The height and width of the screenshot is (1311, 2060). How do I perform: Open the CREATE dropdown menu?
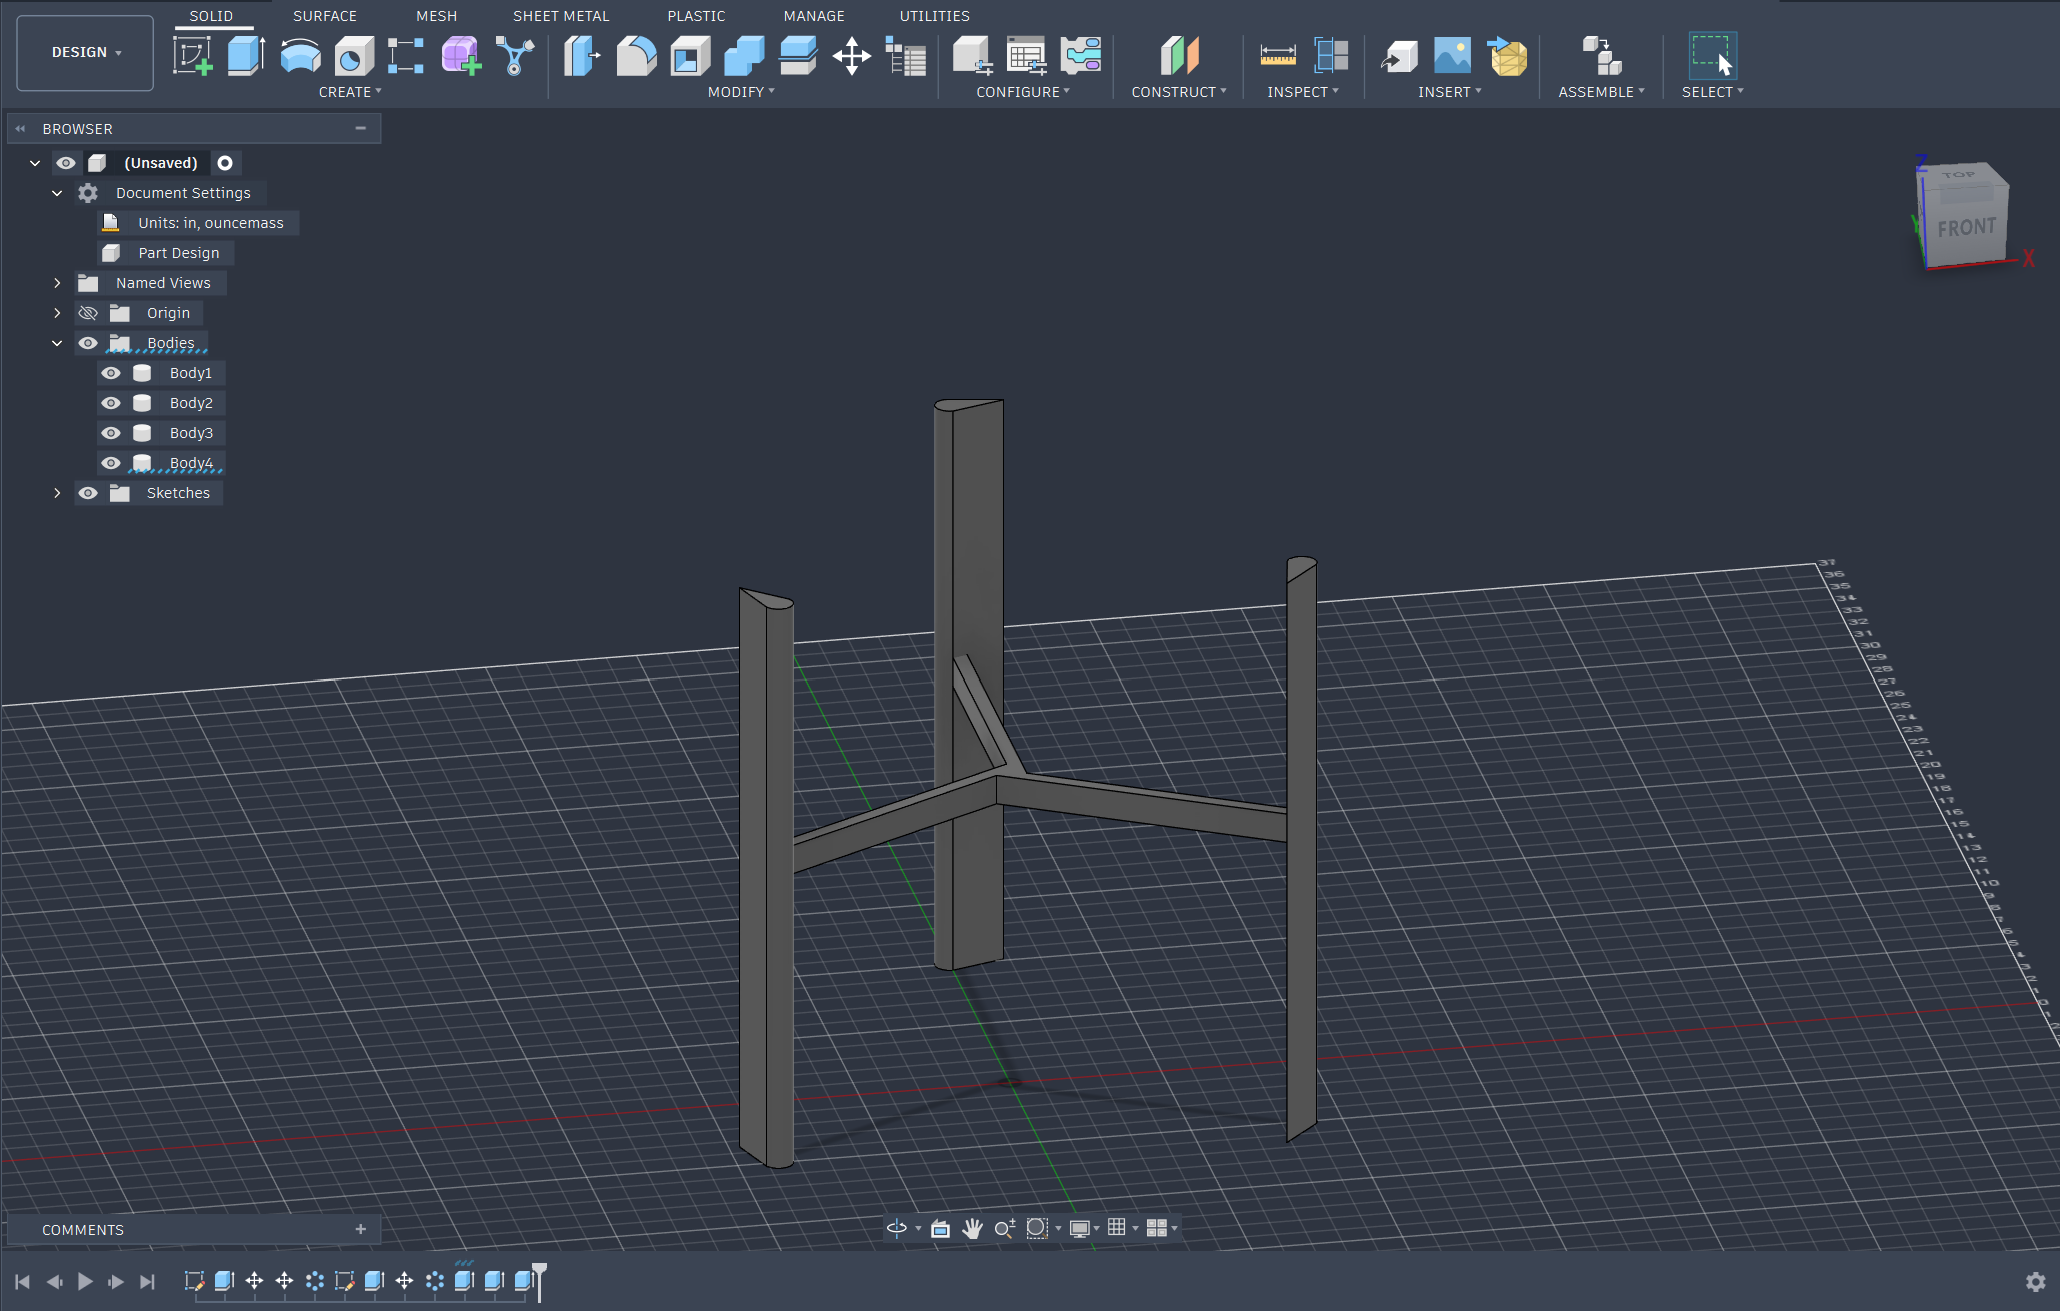point(350,92)
